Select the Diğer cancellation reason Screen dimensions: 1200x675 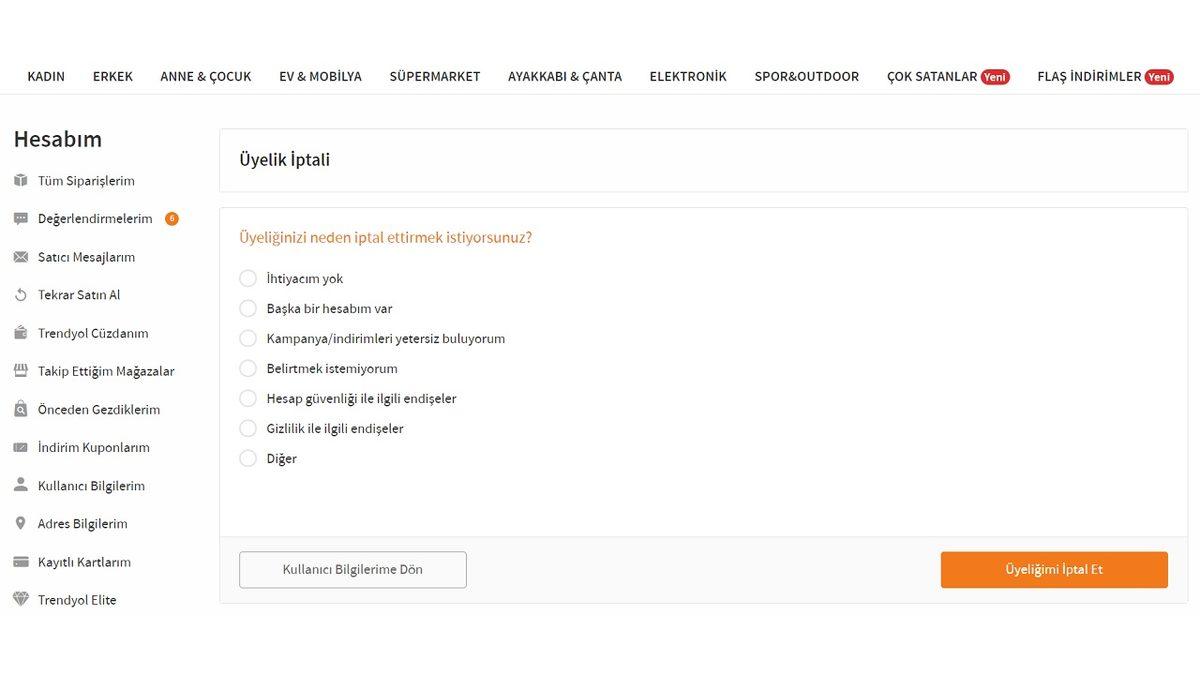click(247, 458)
